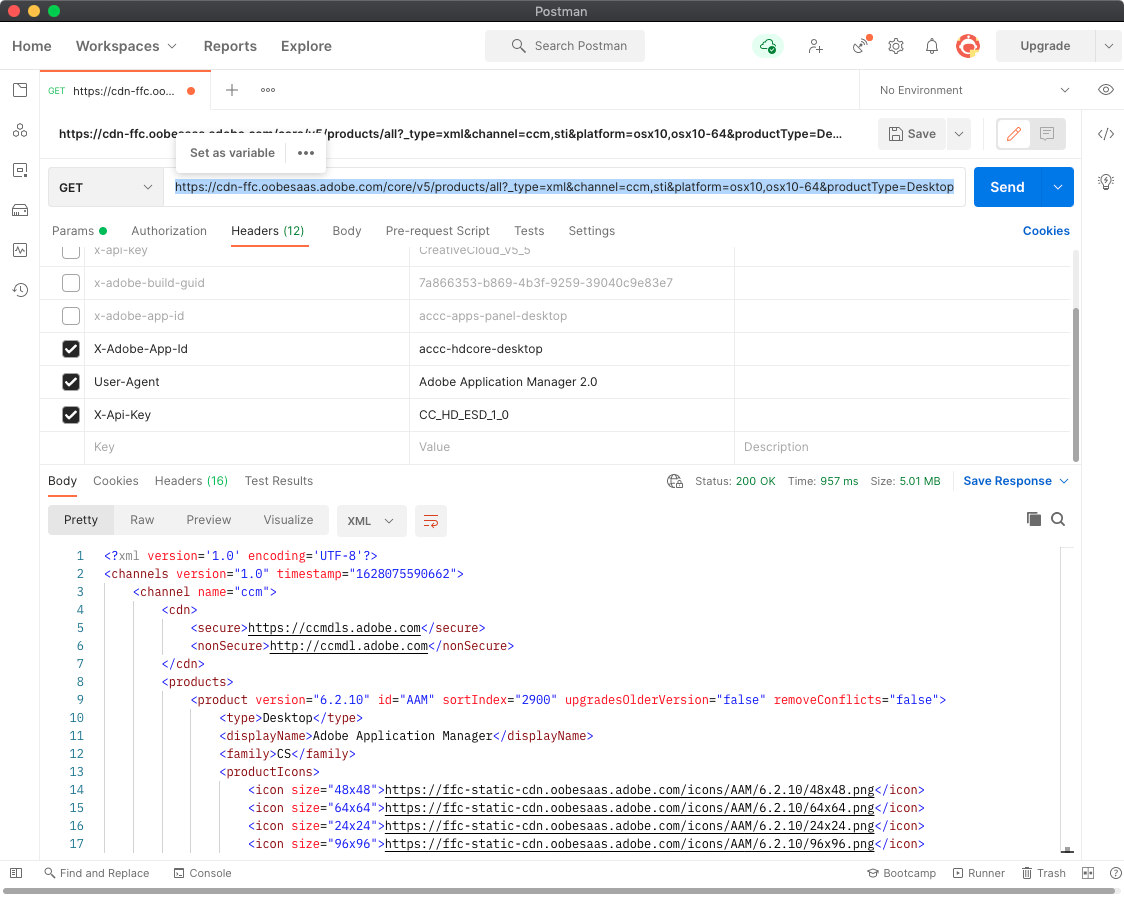Open the Collections sidebar panel
This screenshot has height=897, width=1124.
19,90
